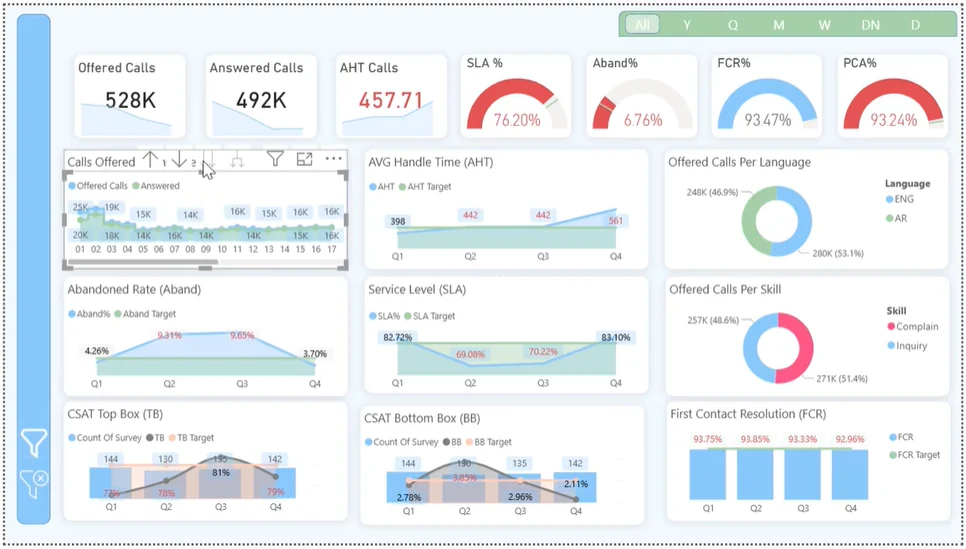Open filter funnel icon in blue sidebar
Screen dimensions: 966x549
(x=33, y=442)
